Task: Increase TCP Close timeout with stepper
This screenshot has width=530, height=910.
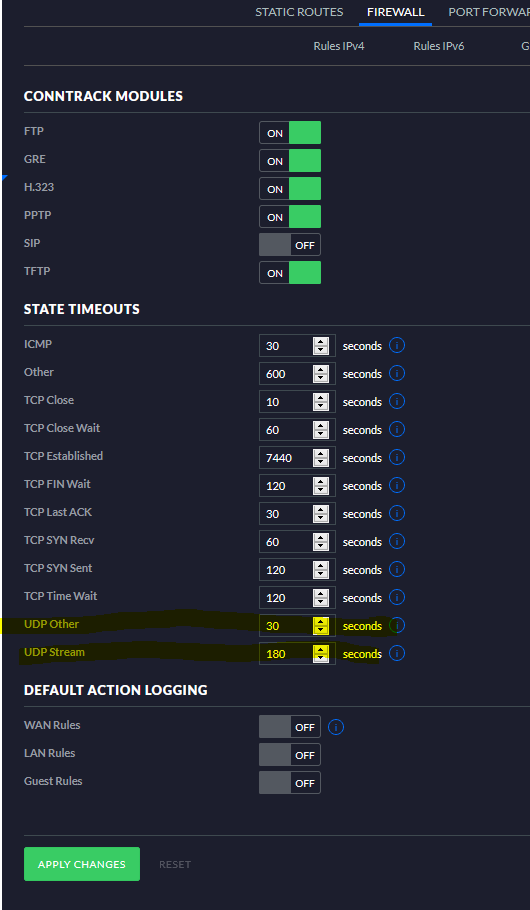Action: pos(320,398)
